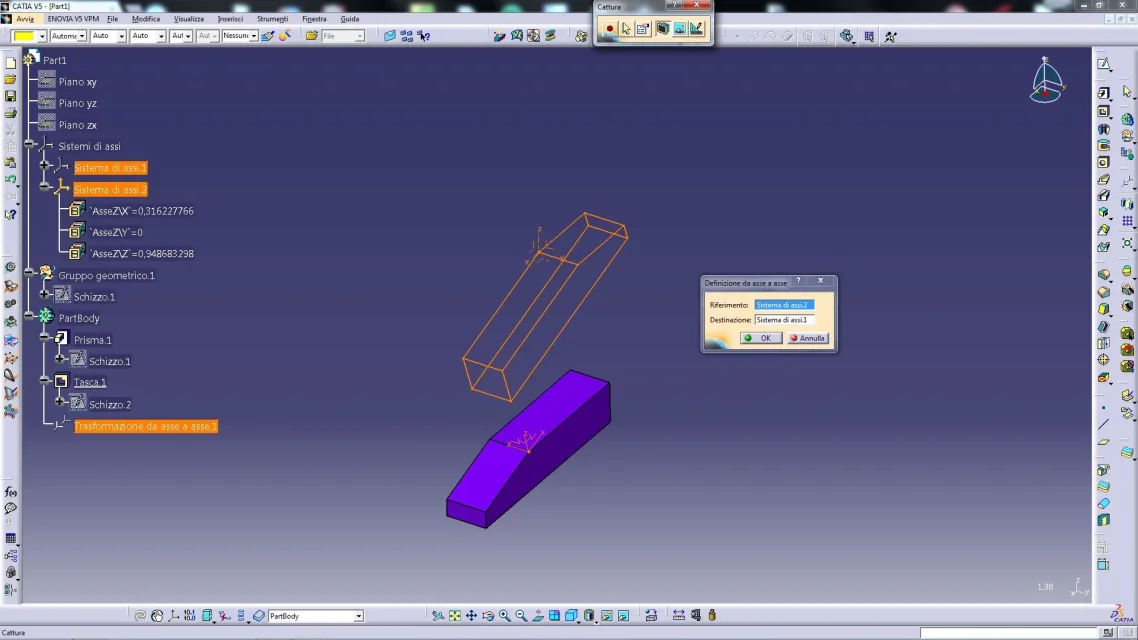1138x640 pixels.
Task: Click the Destinazione field in the dialog
Action: (785, 320)
